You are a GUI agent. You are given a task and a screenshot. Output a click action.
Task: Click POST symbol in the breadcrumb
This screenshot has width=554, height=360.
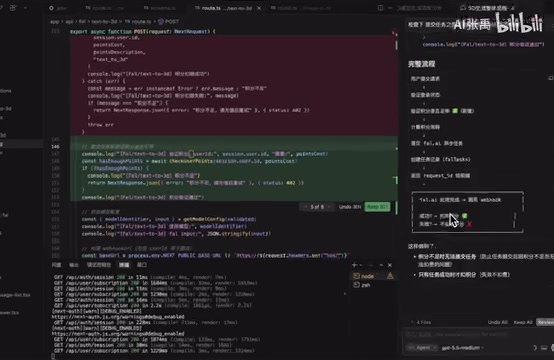point(169,22)
